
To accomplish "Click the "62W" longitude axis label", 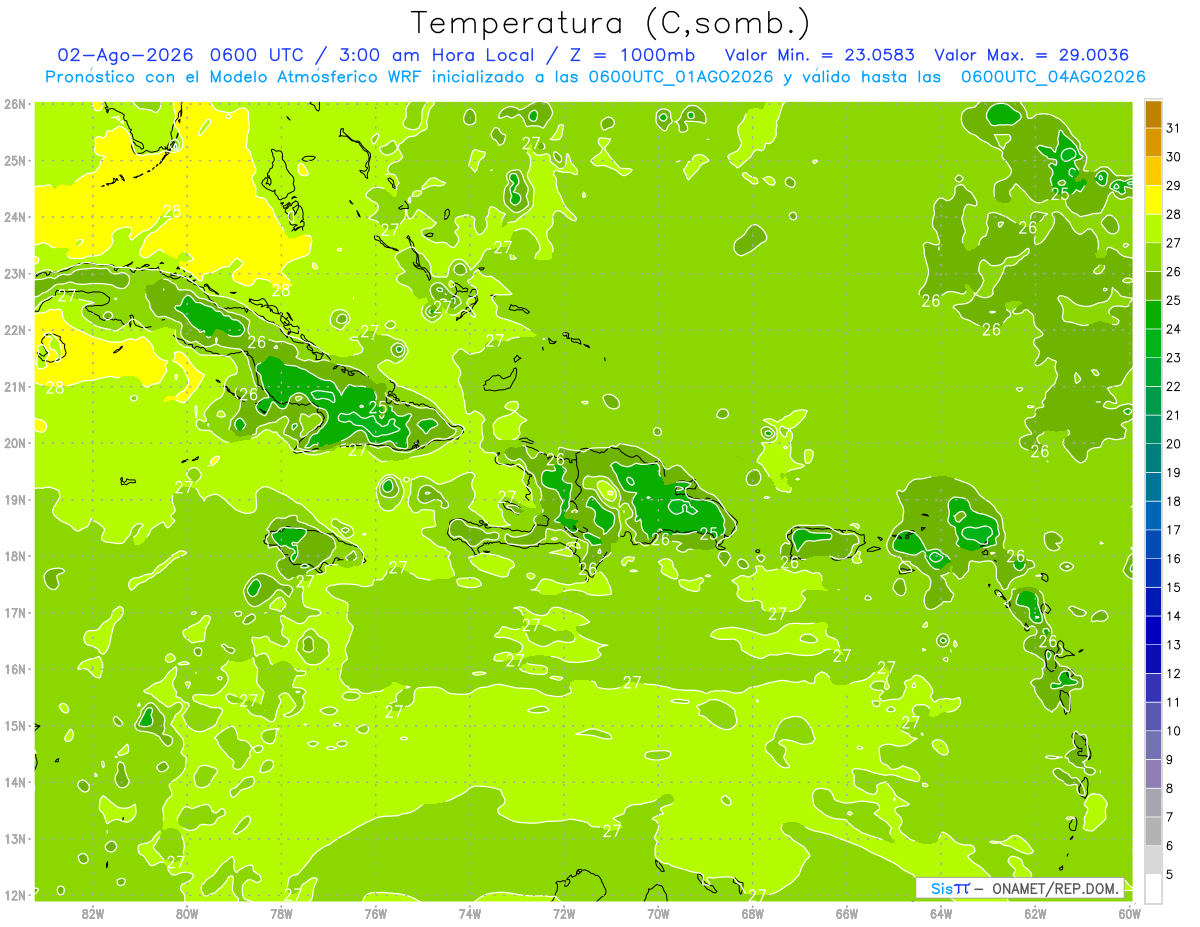I will 1036,913.
